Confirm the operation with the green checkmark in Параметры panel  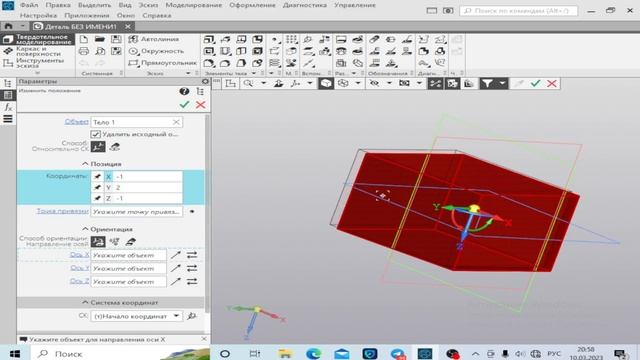point(184,105)
